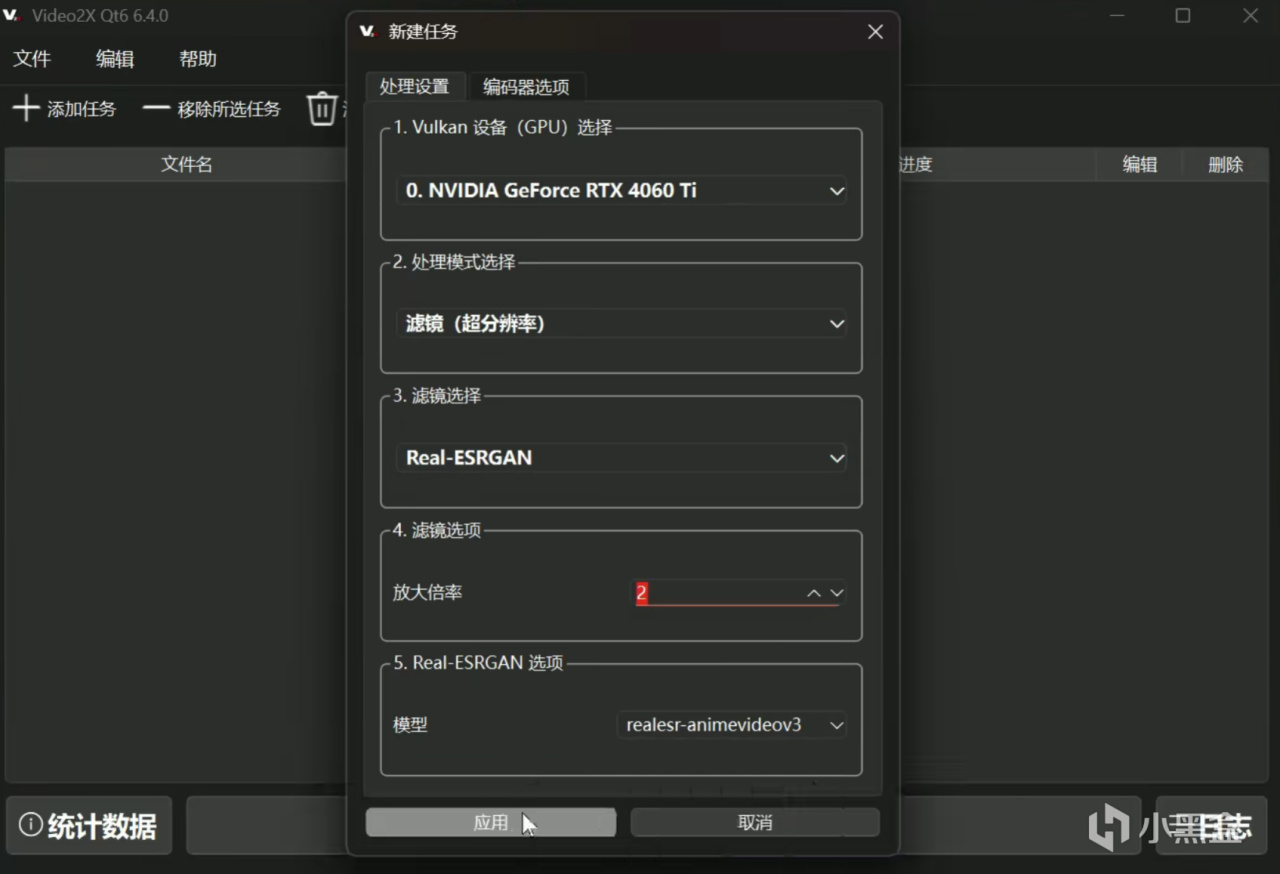Expand the Real-ESRGAN filter dropdown
1280x874 pixels.
(622, 458)
